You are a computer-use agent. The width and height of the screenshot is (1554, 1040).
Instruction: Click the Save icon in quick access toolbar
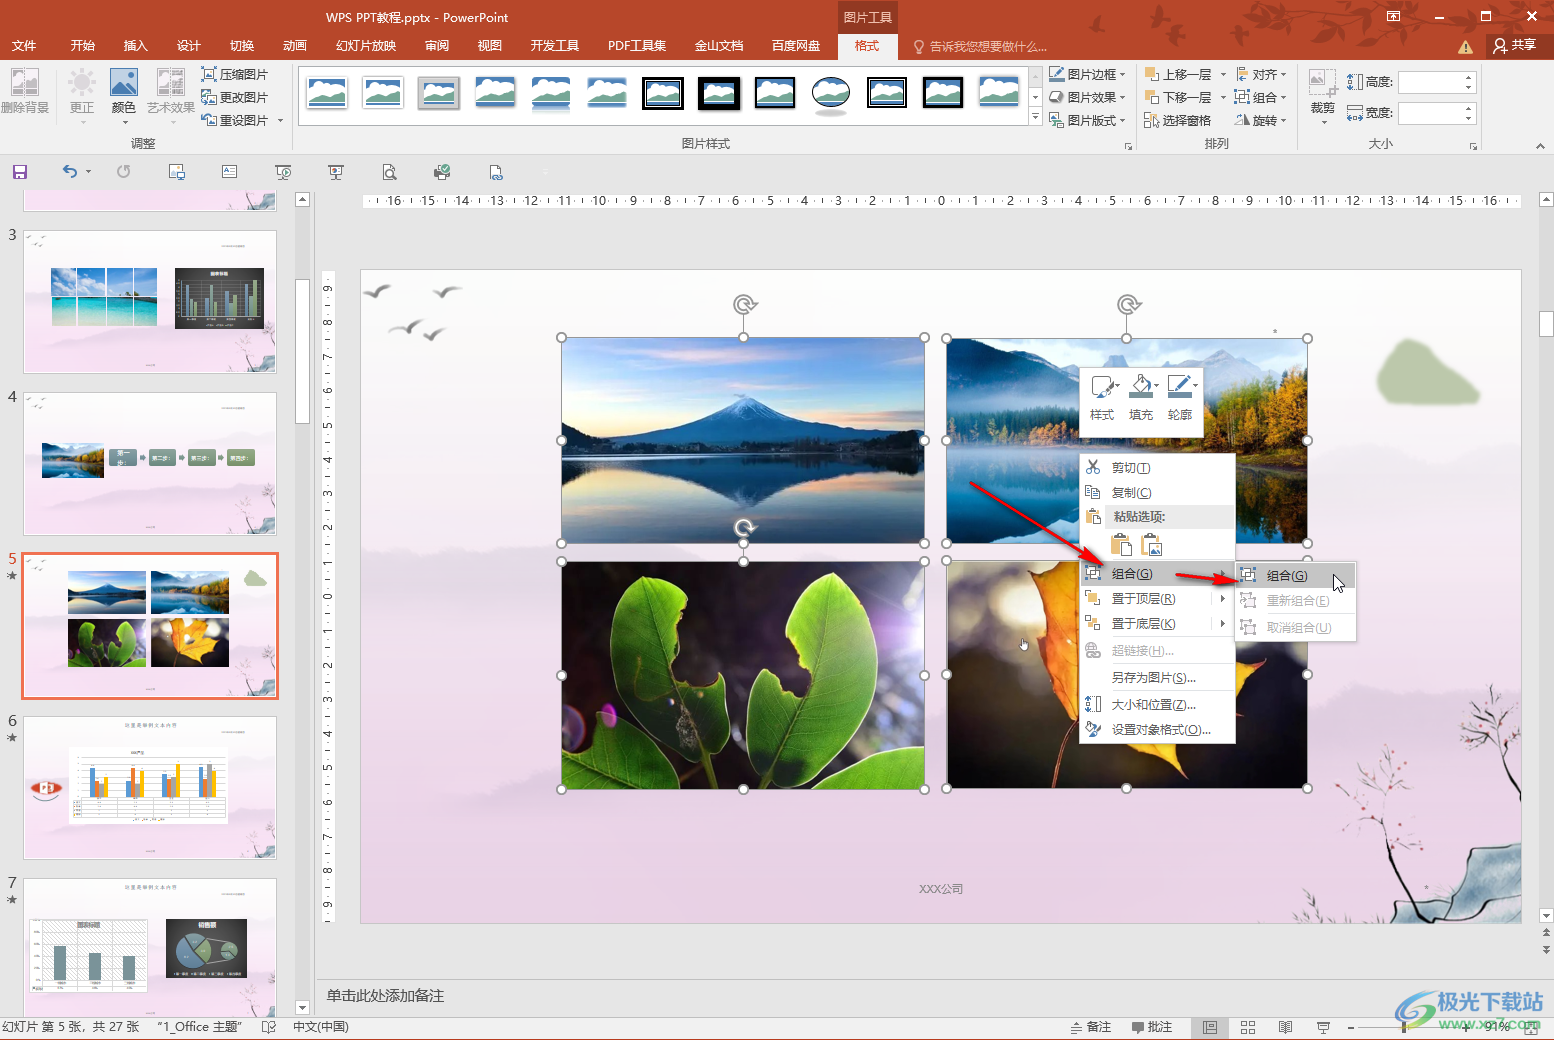pos(20,172)
